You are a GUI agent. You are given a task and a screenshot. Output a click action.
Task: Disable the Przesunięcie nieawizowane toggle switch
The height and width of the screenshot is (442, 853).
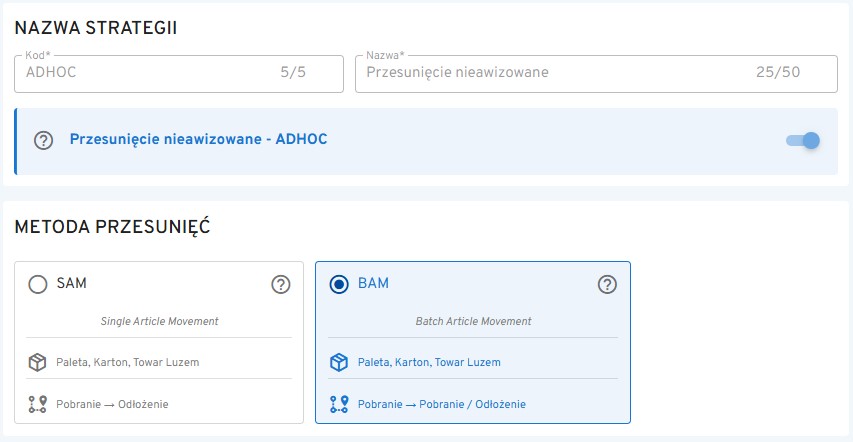tap(804, 140)
